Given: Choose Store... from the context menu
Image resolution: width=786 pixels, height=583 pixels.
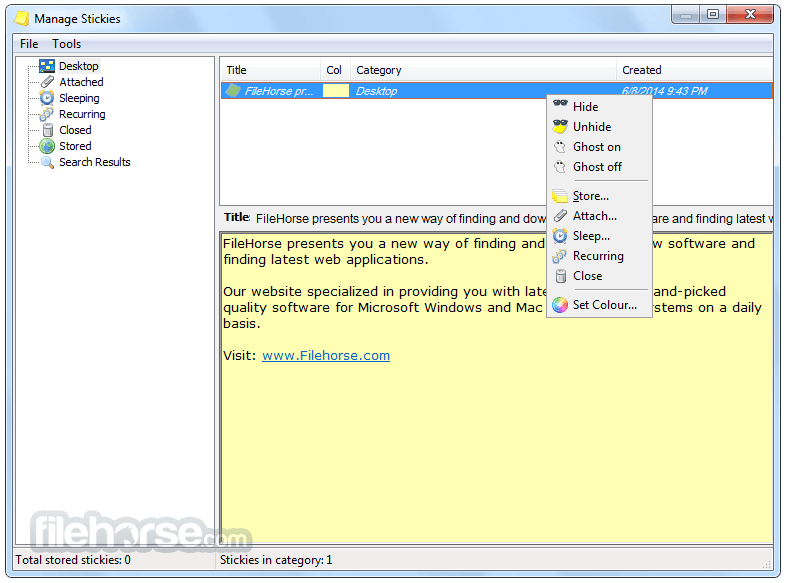Looking at the screenshot, I should [591, 196].
